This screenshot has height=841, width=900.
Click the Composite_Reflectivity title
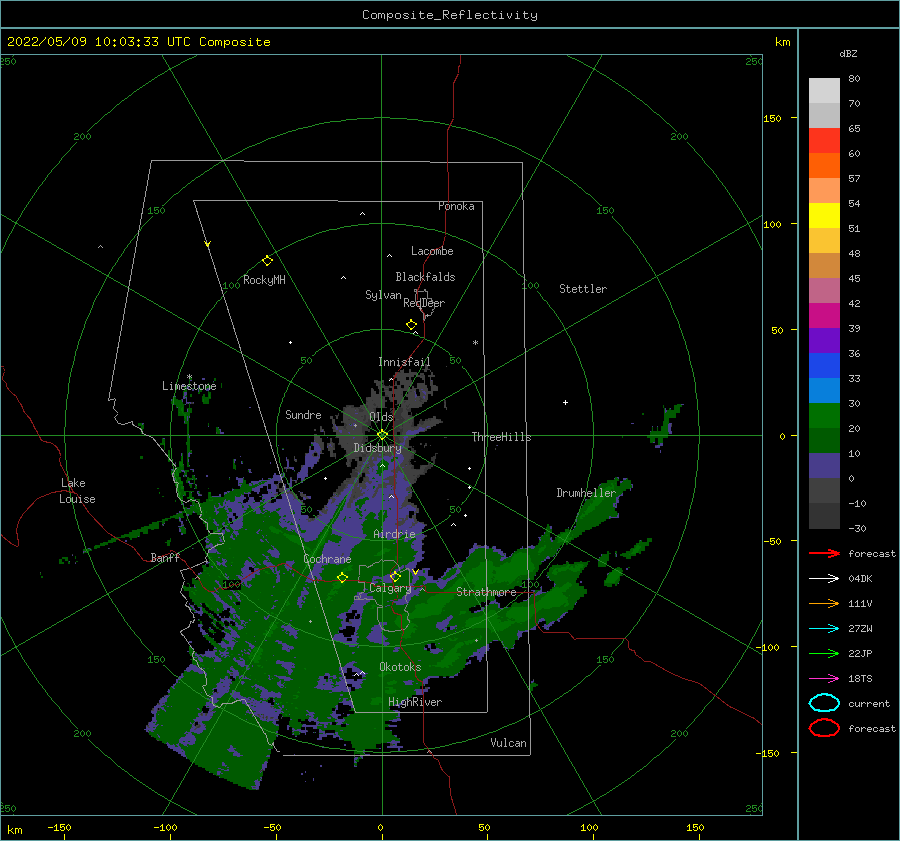point(450,15)
